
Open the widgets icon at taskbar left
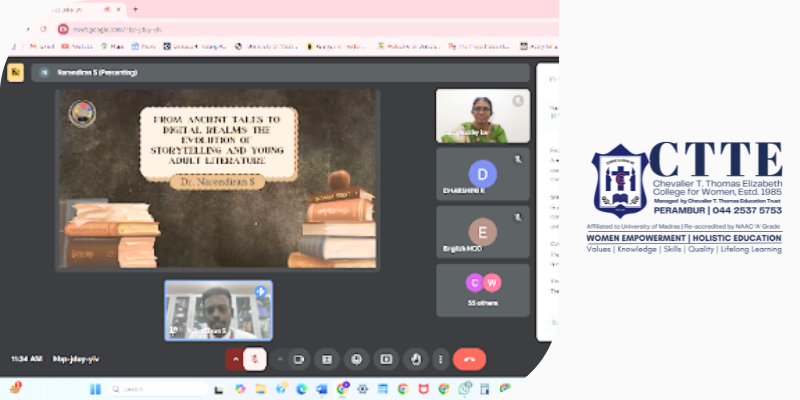[15, 388]
